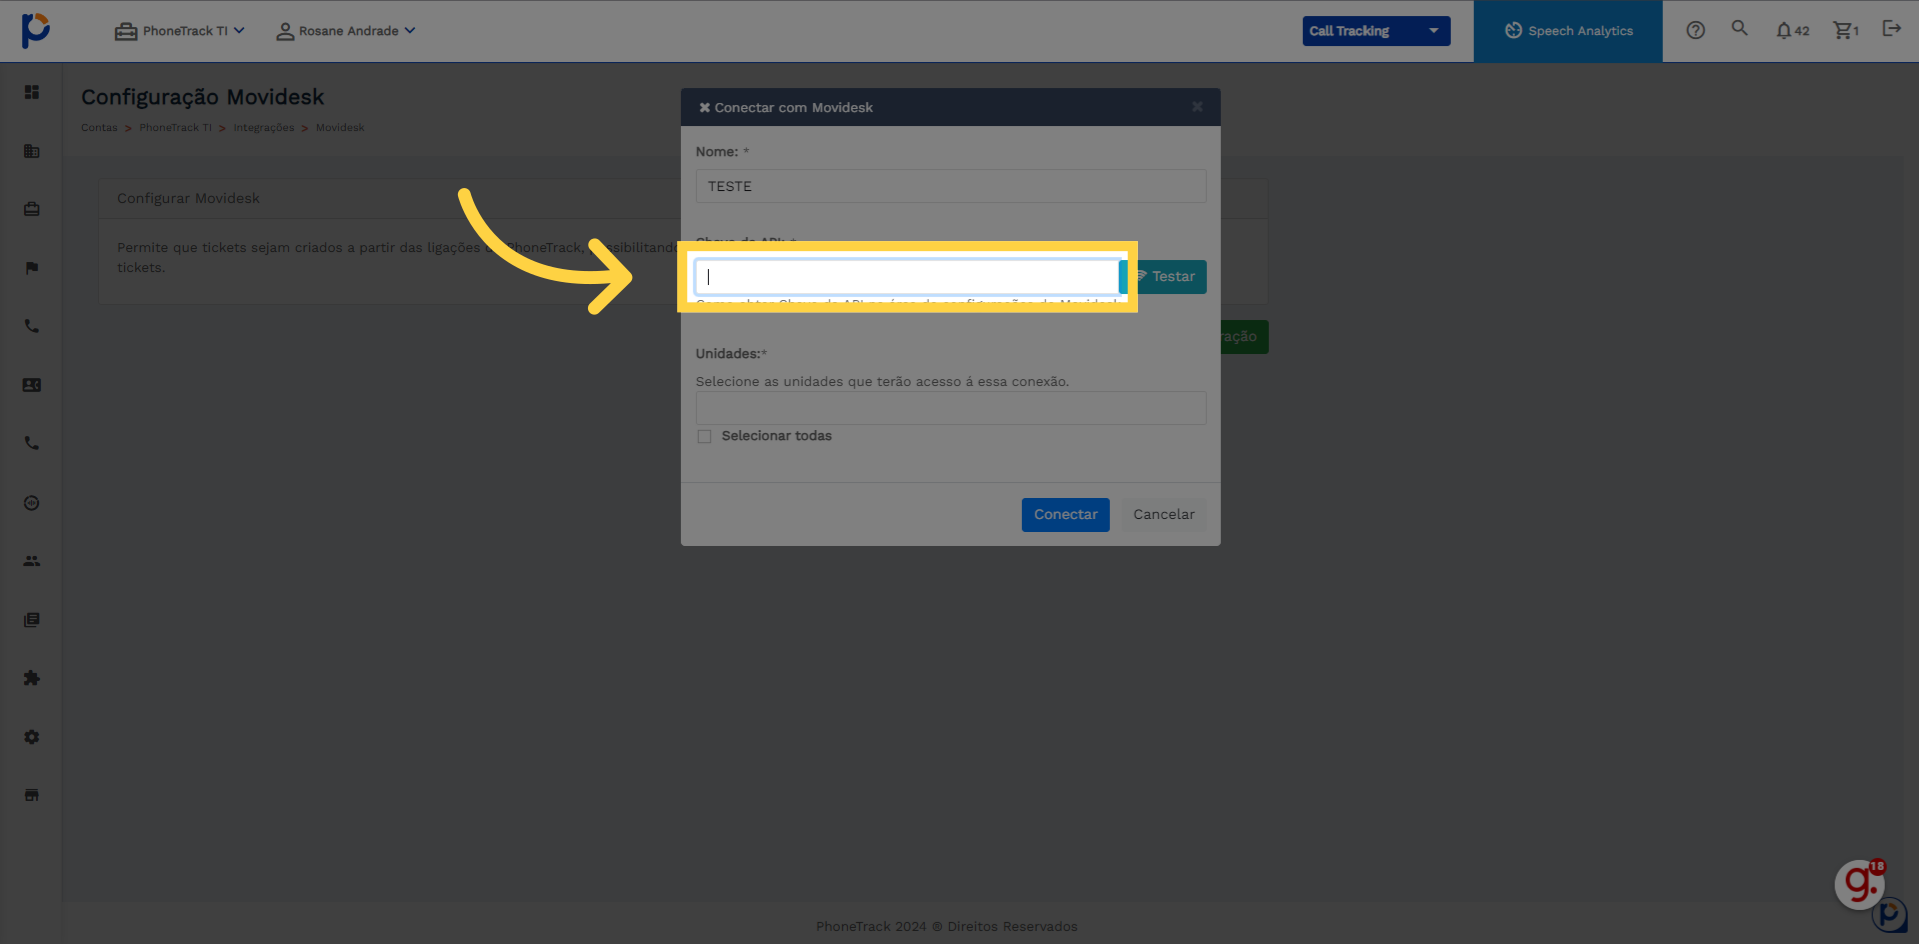Click the Cancelar button
The height and width of the screenshot is (944, 1919).
[1164, 515]
